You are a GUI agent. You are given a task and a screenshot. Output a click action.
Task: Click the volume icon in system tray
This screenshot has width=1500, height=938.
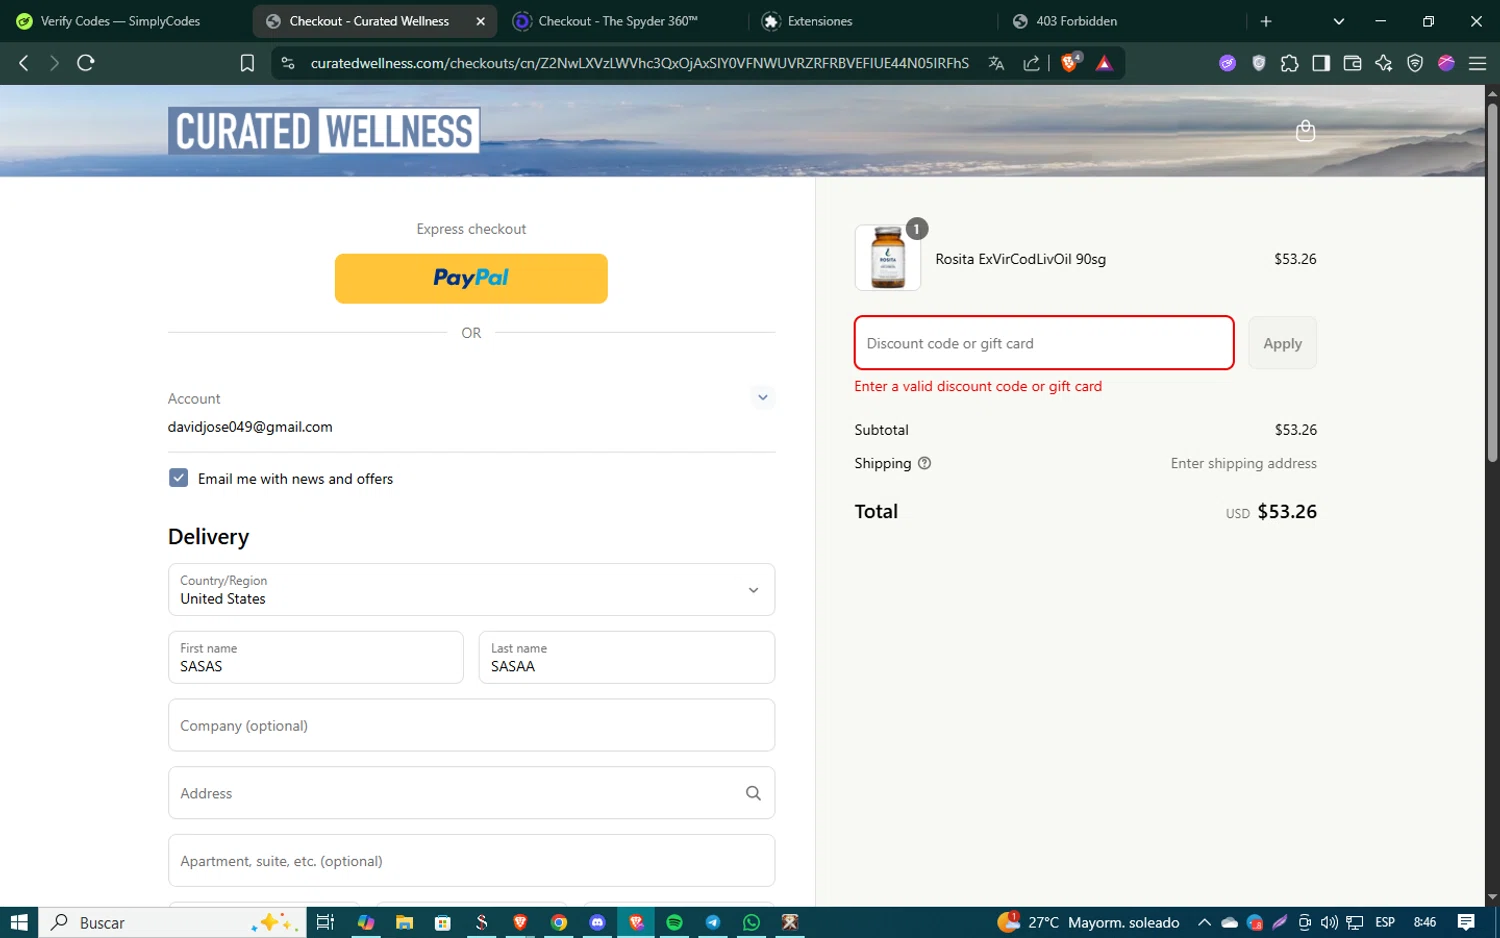point(1329,922)
